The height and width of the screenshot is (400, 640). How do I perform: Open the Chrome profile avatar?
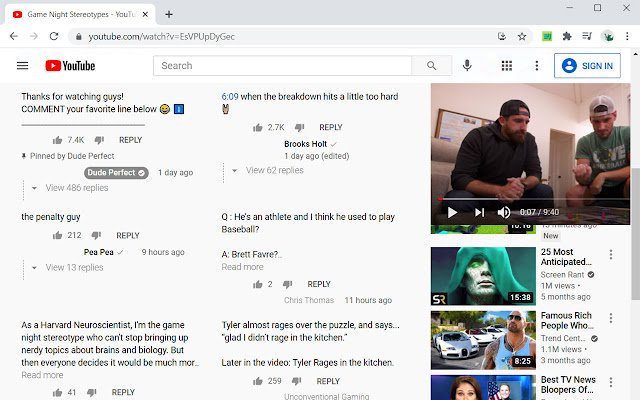tap(607, 36)
